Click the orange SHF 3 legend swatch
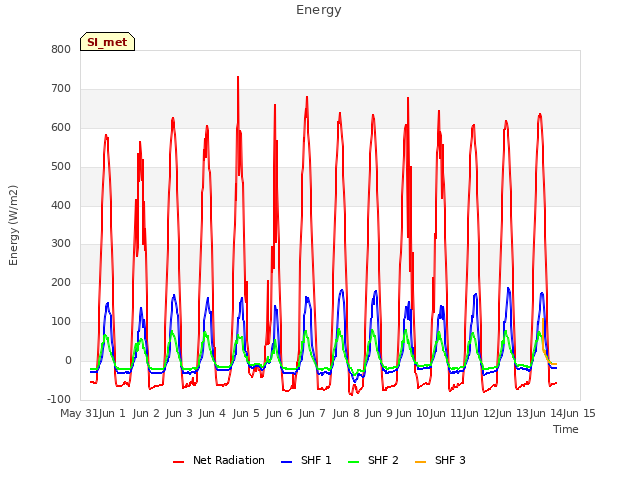640x480 pixels. [420, 462]
